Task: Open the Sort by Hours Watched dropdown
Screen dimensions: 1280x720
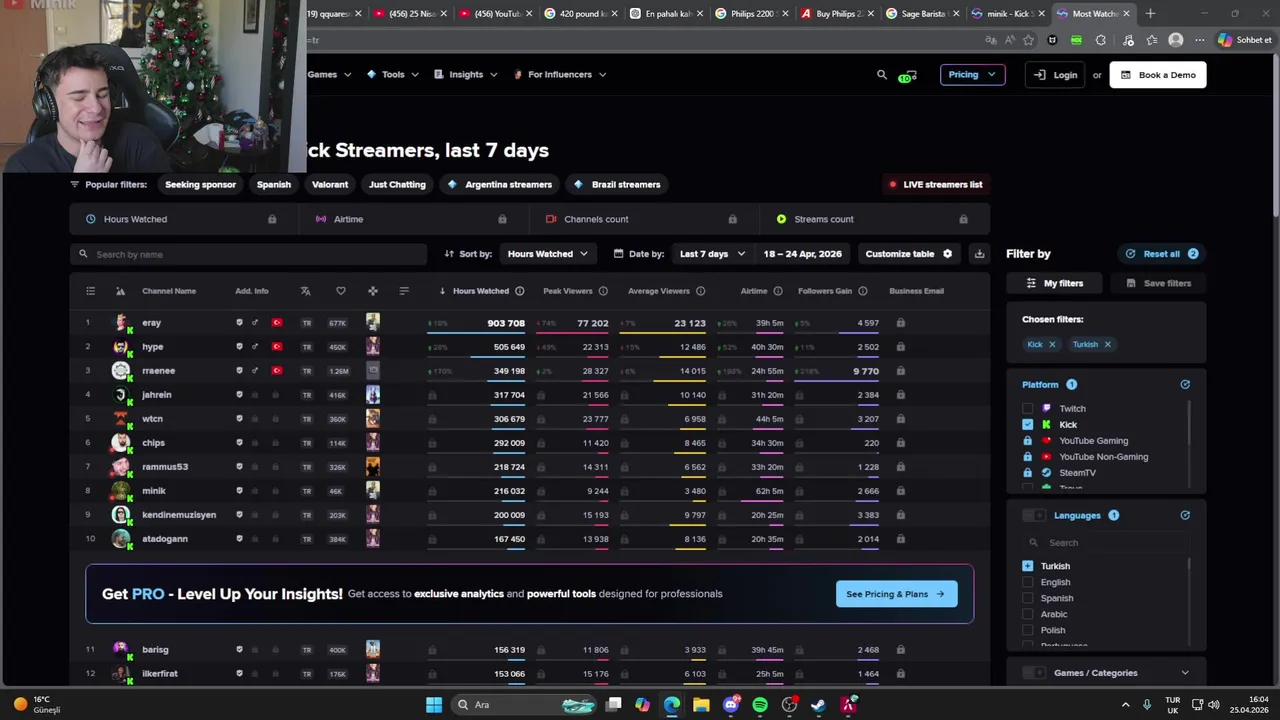Action: [x=547, y=254]
